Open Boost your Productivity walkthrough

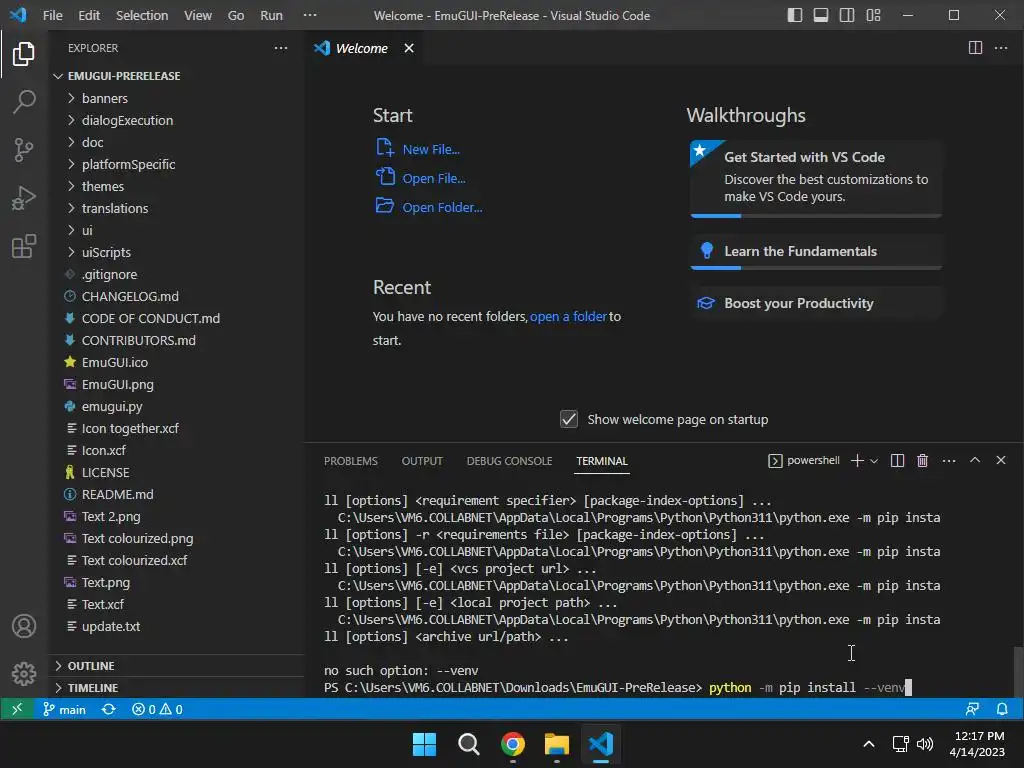(x=816, y=303)
